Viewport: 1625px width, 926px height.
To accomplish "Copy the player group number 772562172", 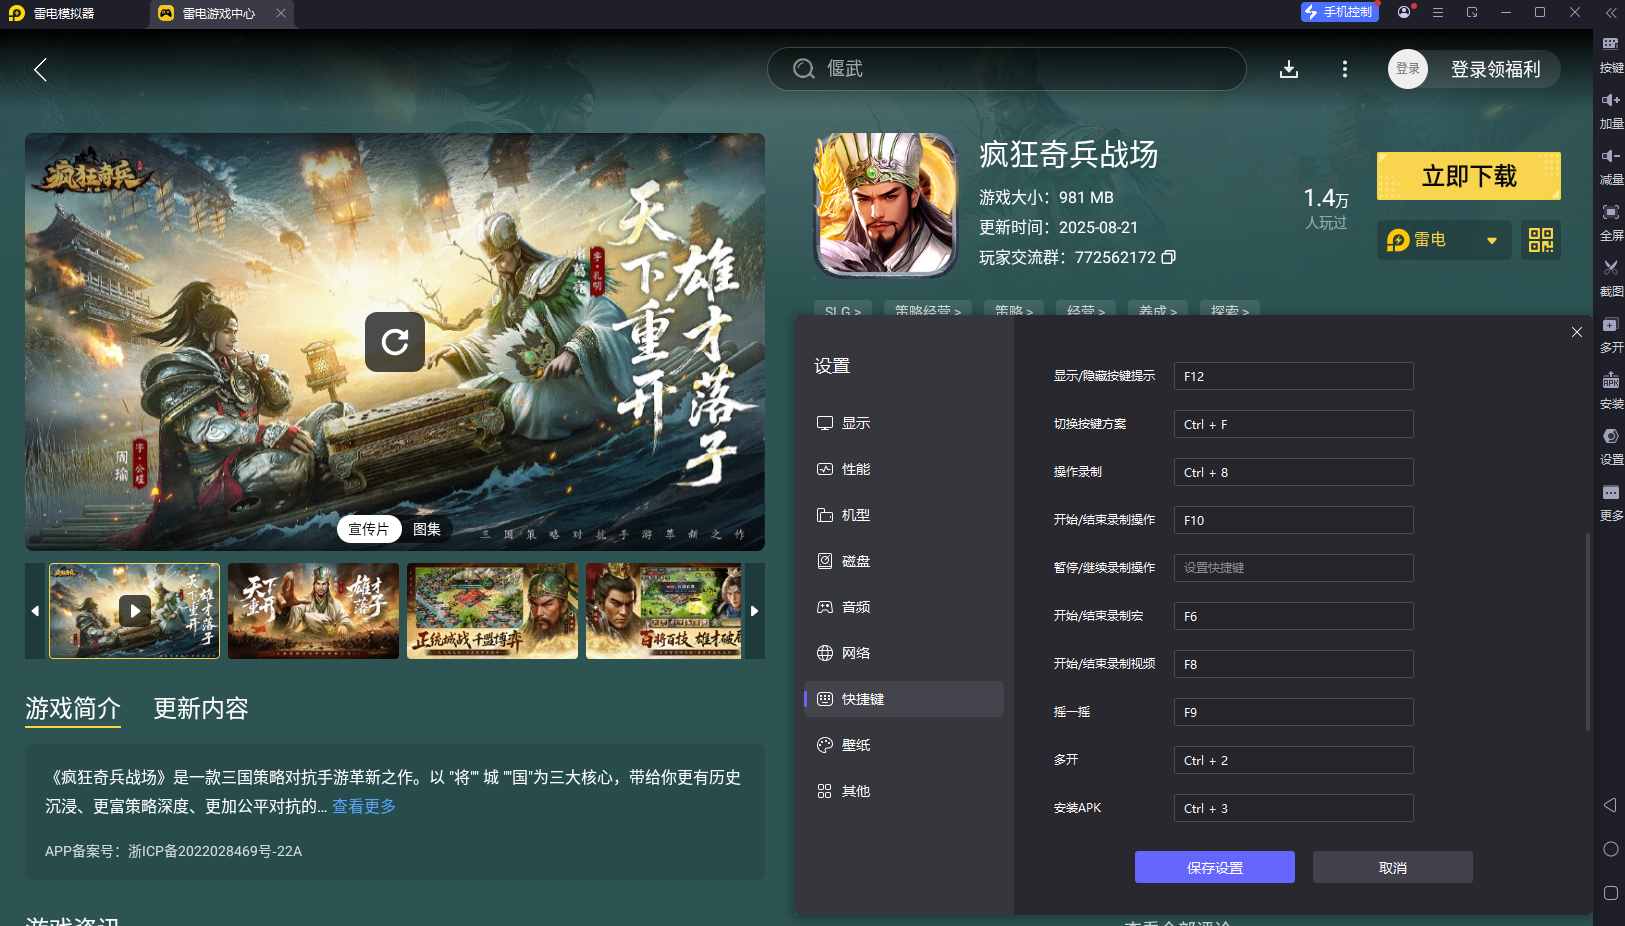I will [x=1168, y=257].
